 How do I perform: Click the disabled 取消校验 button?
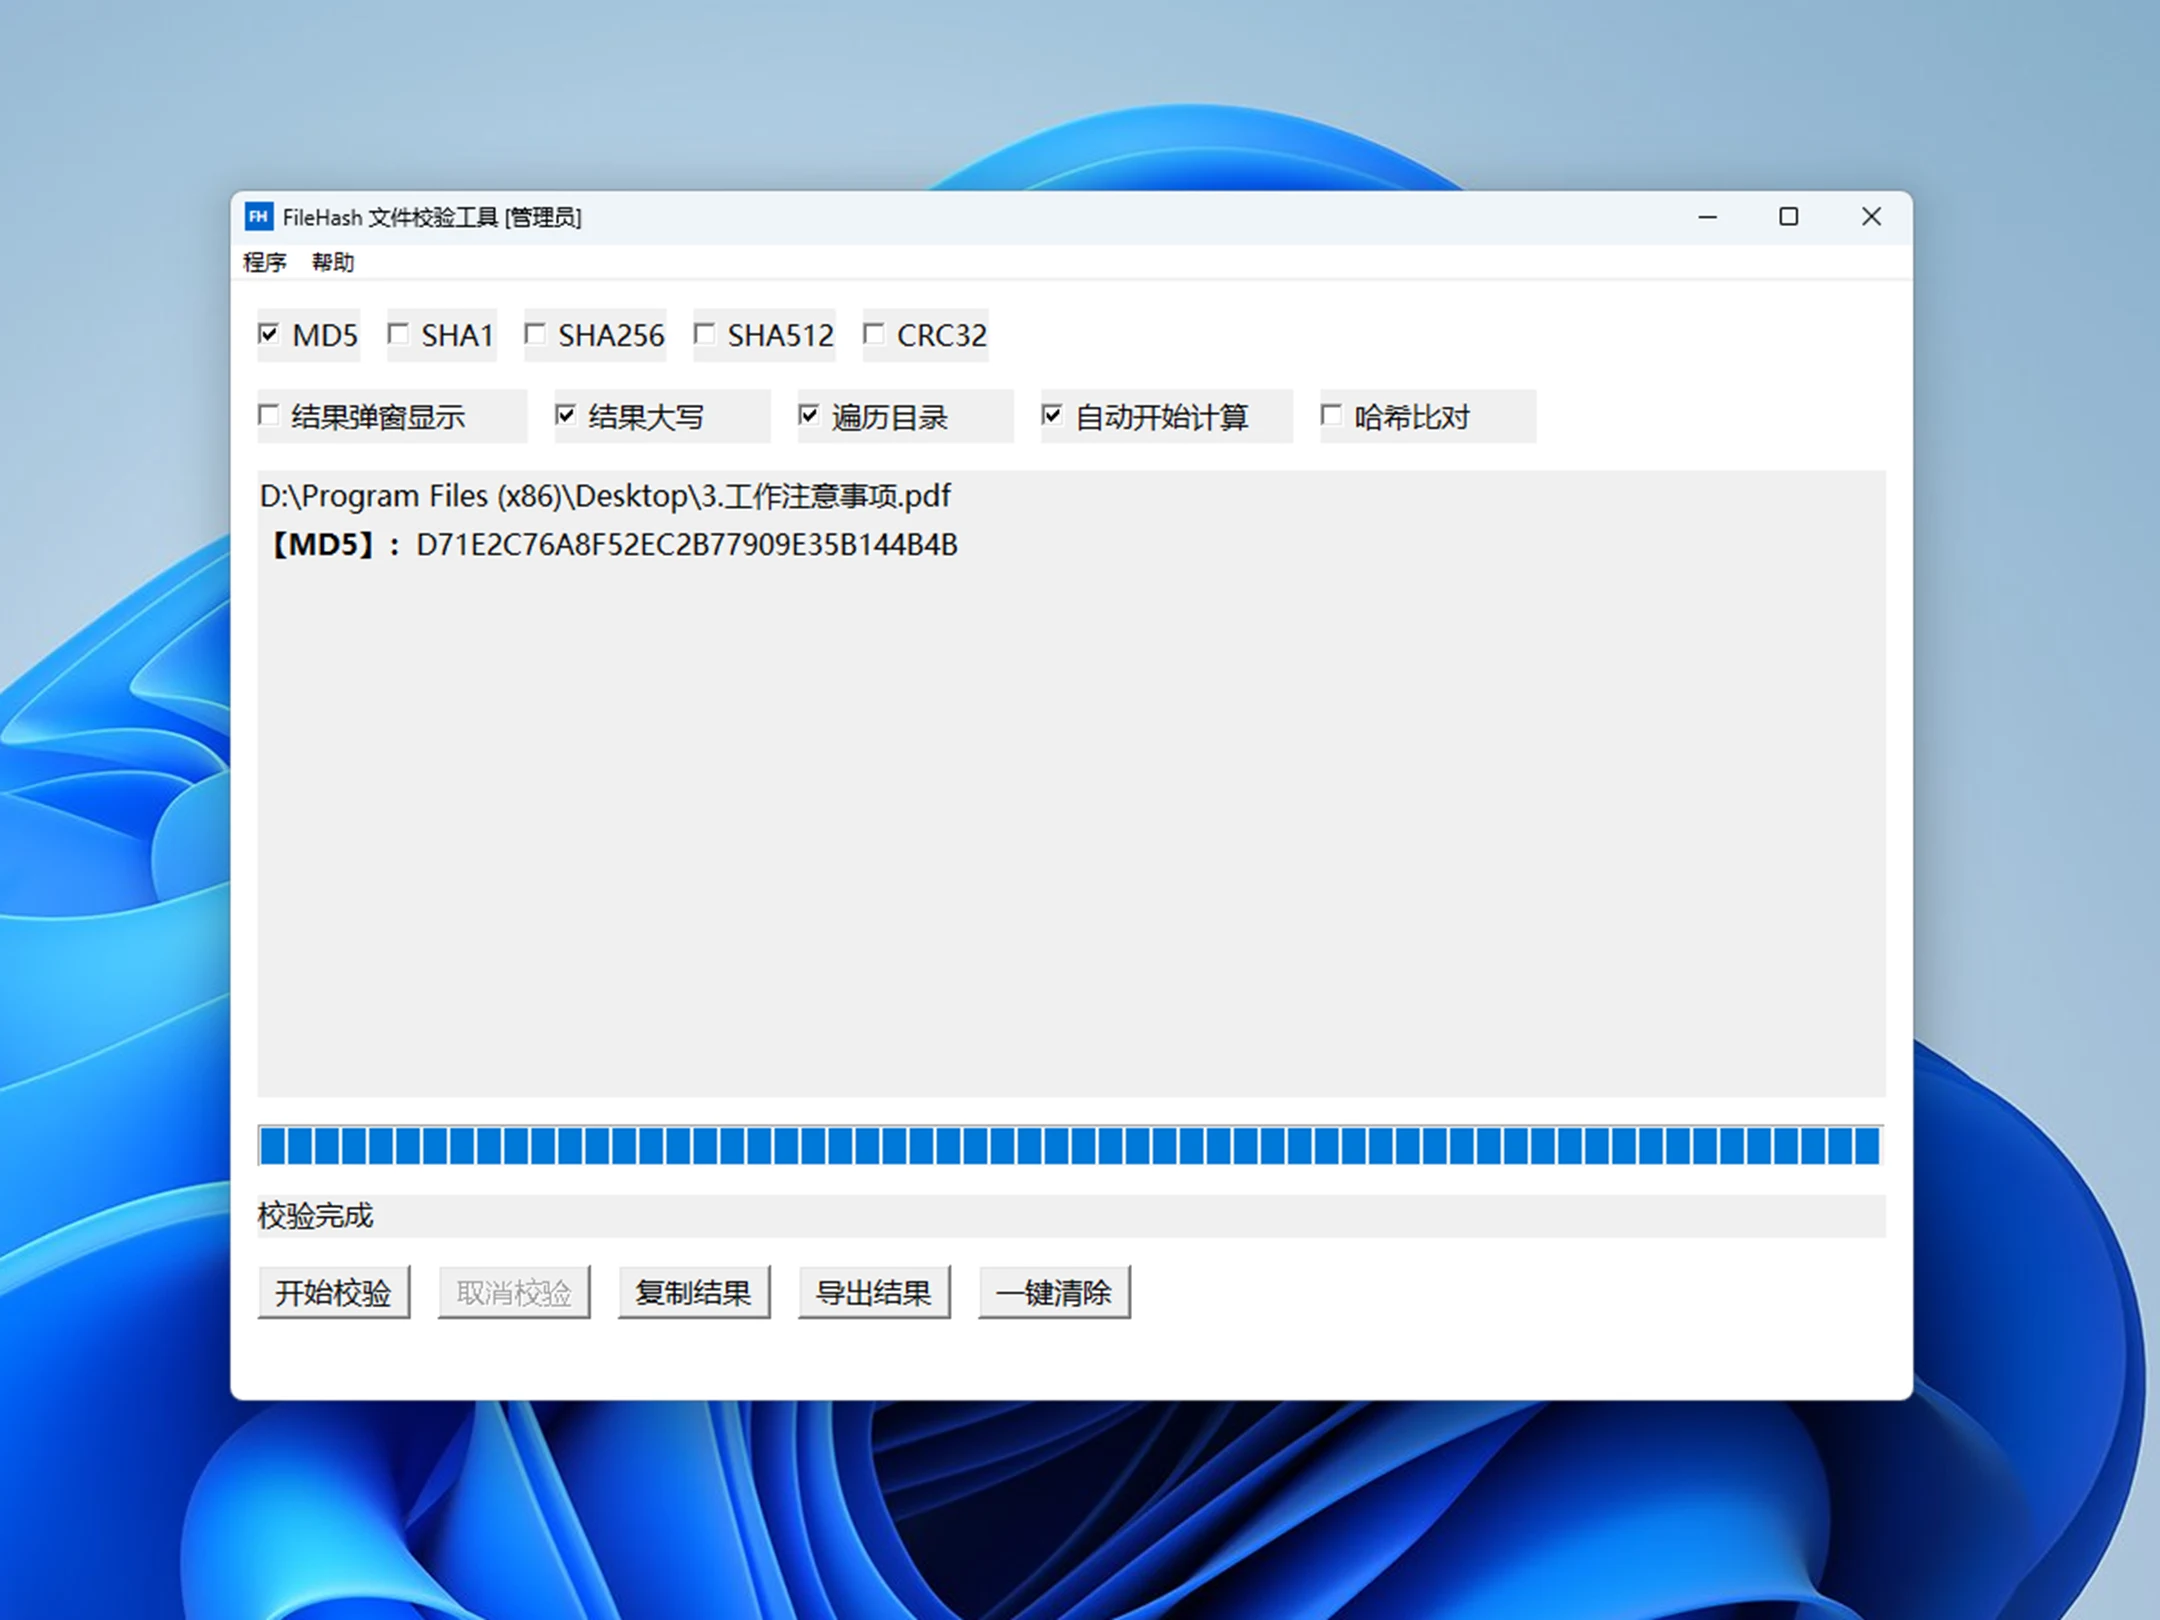[514, 1293]
